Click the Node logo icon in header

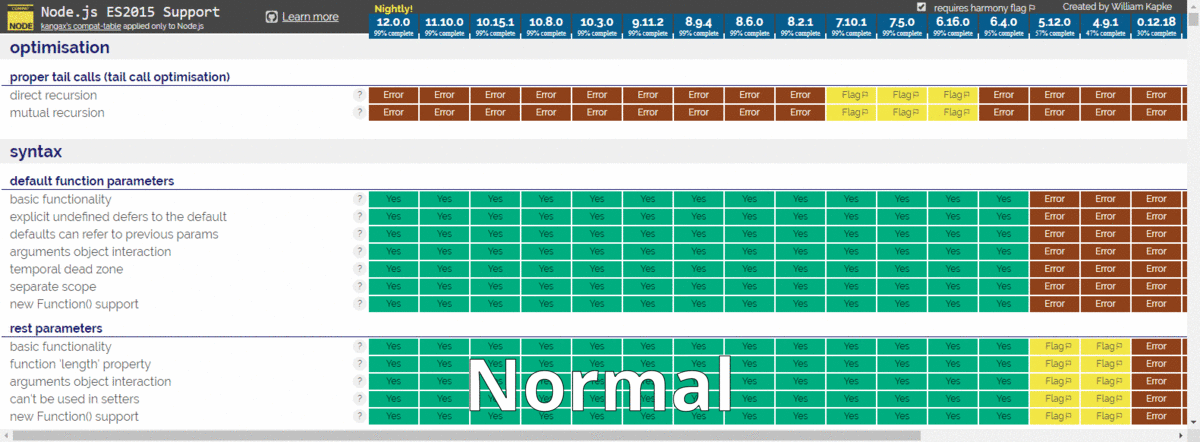[x=20, y=17]
